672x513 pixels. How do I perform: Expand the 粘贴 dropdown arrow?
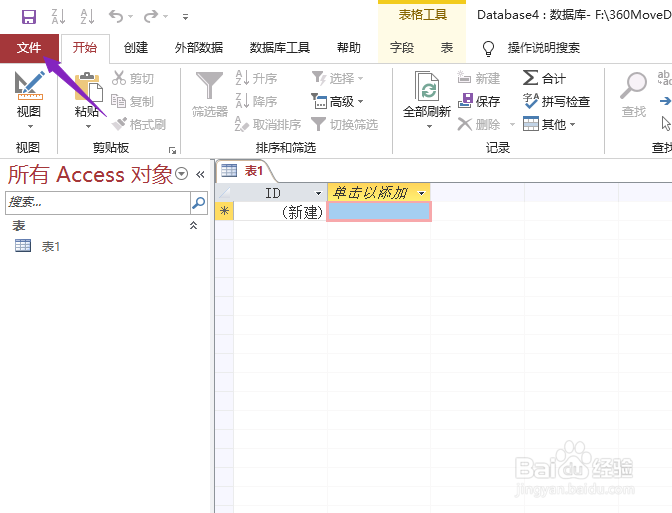click(x=88, y=126)
